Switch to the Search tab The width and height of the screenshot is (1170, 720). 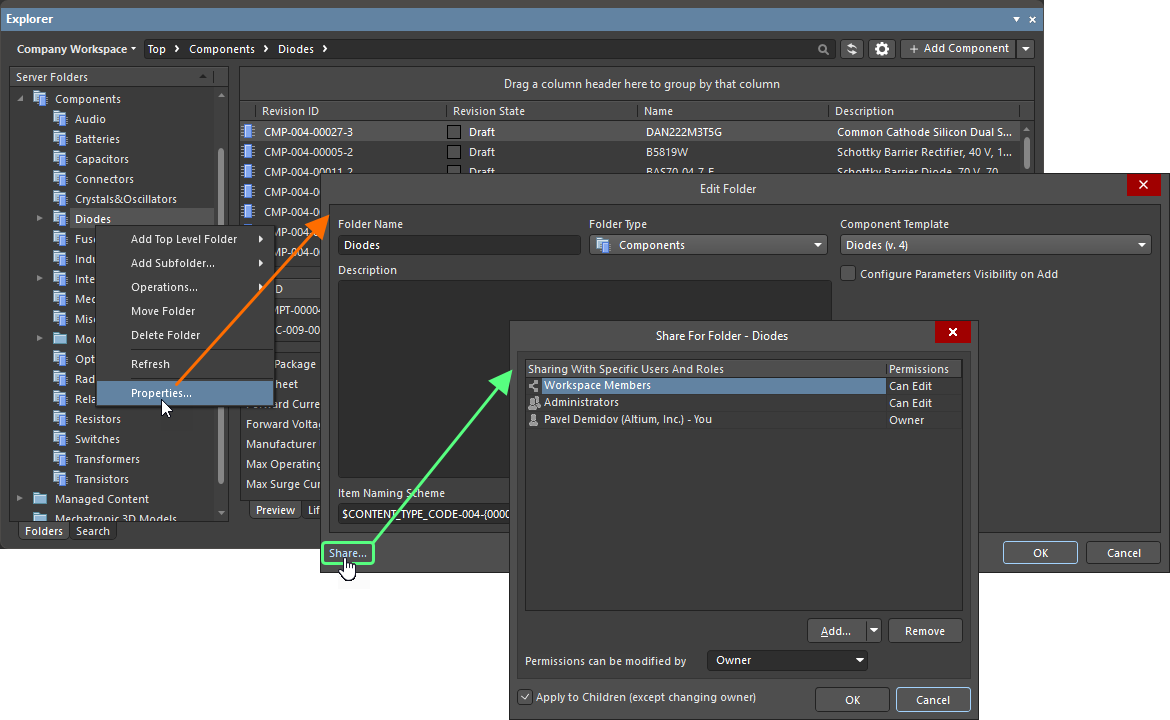tap(93, 531)
